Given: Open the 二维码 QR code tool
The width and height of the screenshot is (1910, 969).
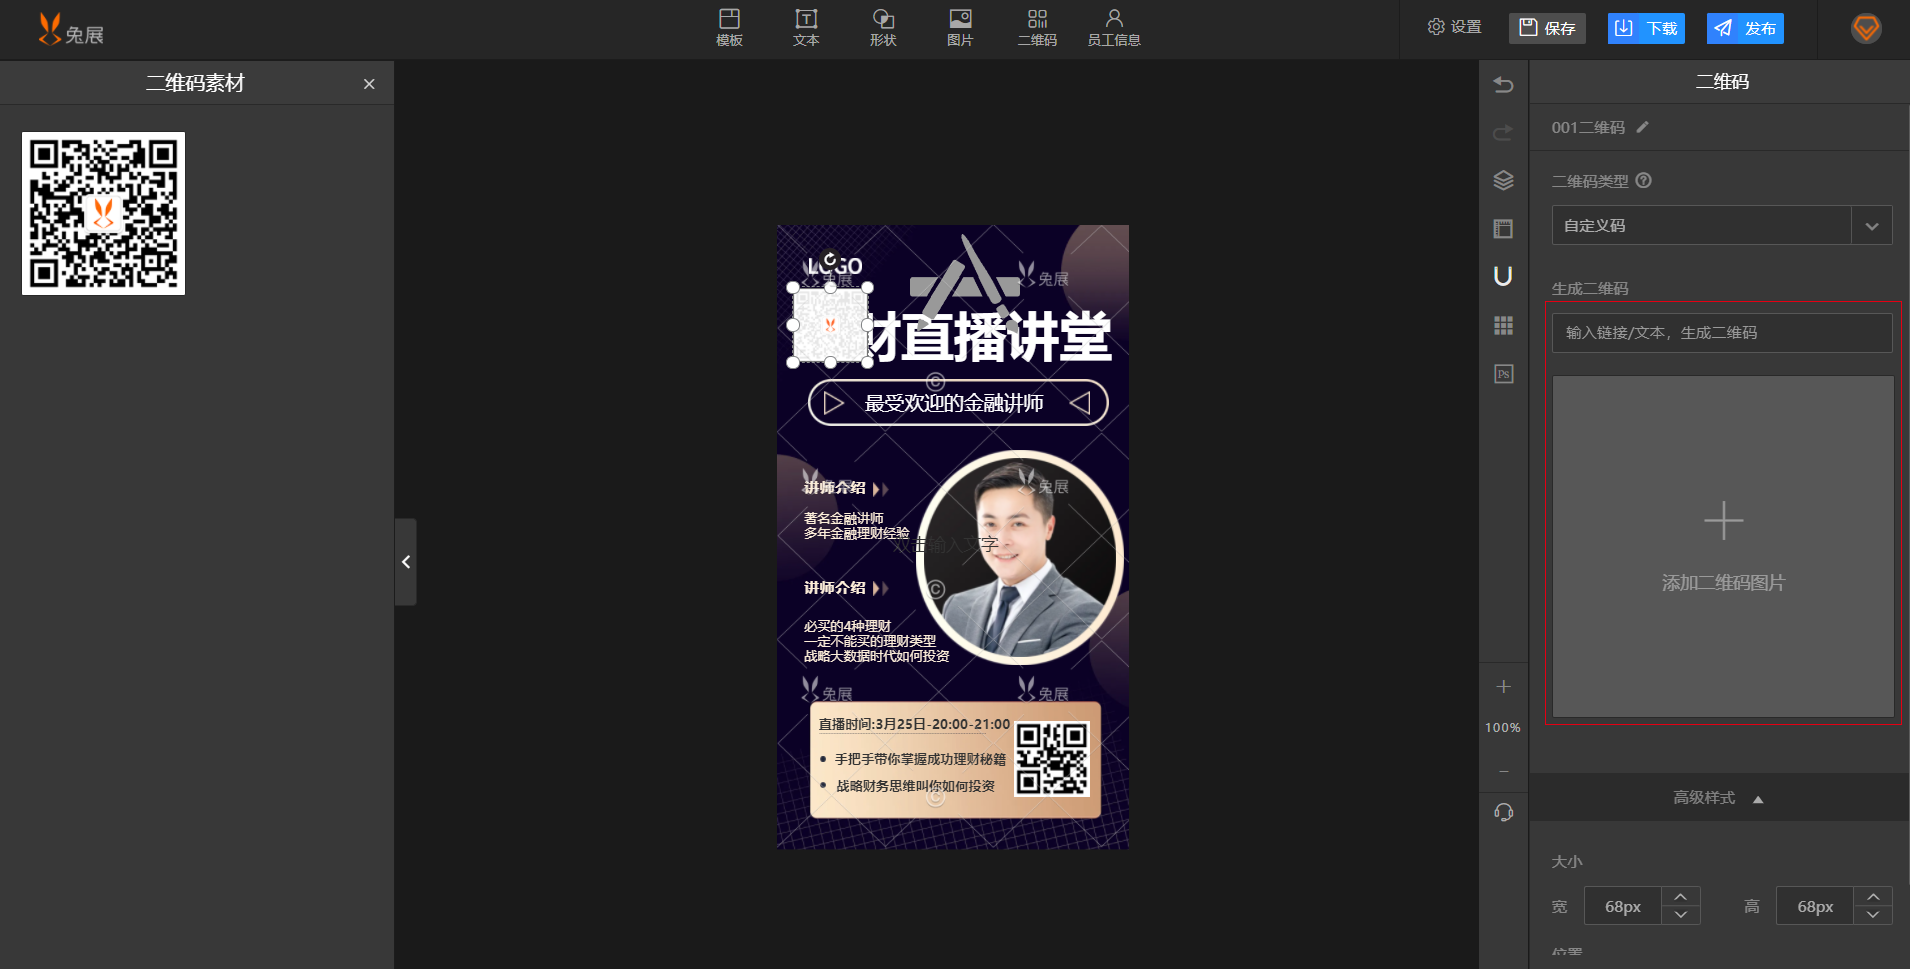Looking at the screenshot, I should click(x=1037, y=28).
